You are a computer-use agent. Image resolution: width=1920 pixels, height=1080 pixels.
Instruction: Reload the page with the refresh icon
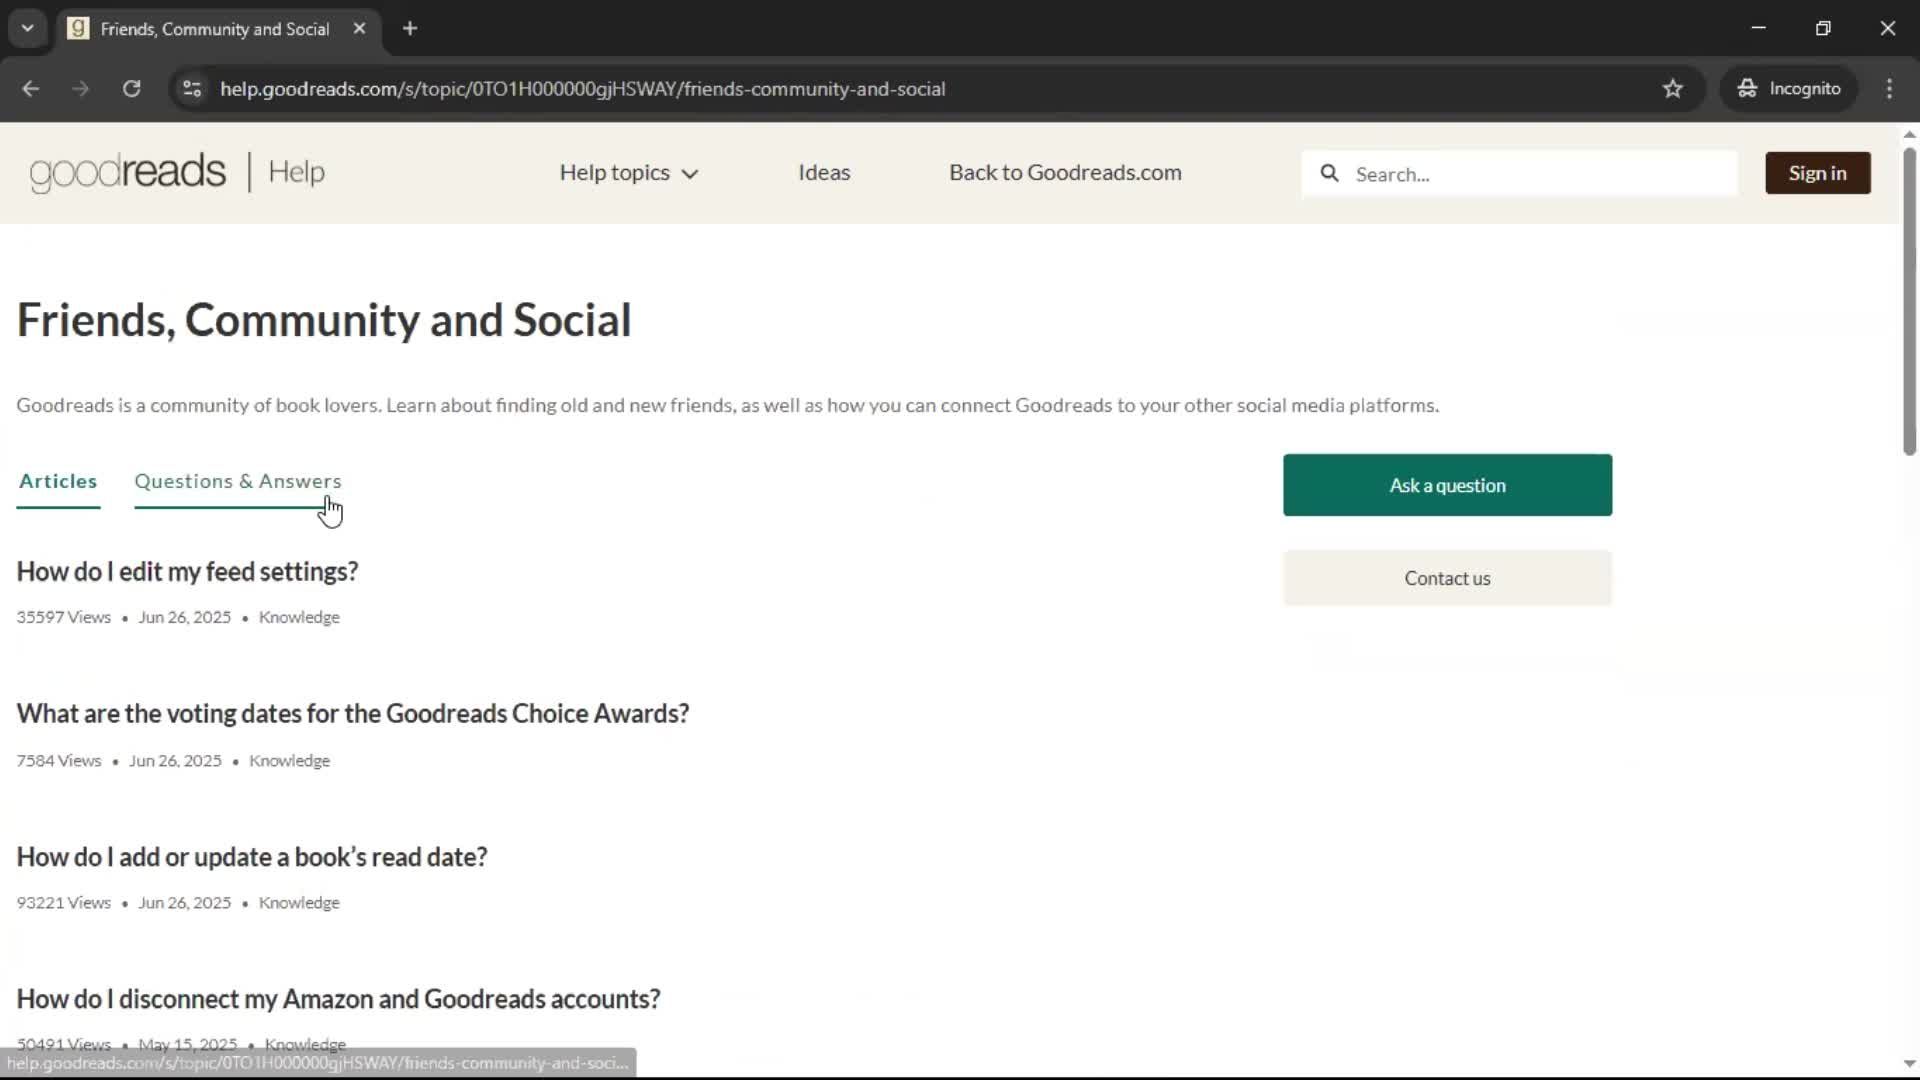coord(132,89)
